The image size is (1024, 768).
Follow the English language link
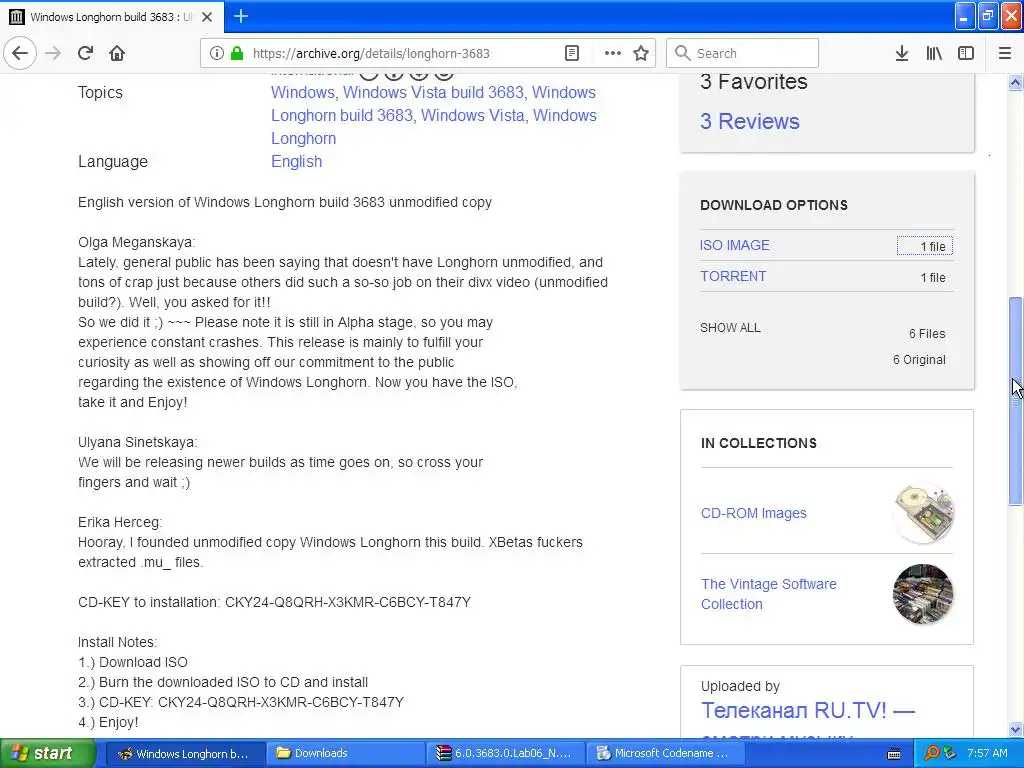[296, 161]
